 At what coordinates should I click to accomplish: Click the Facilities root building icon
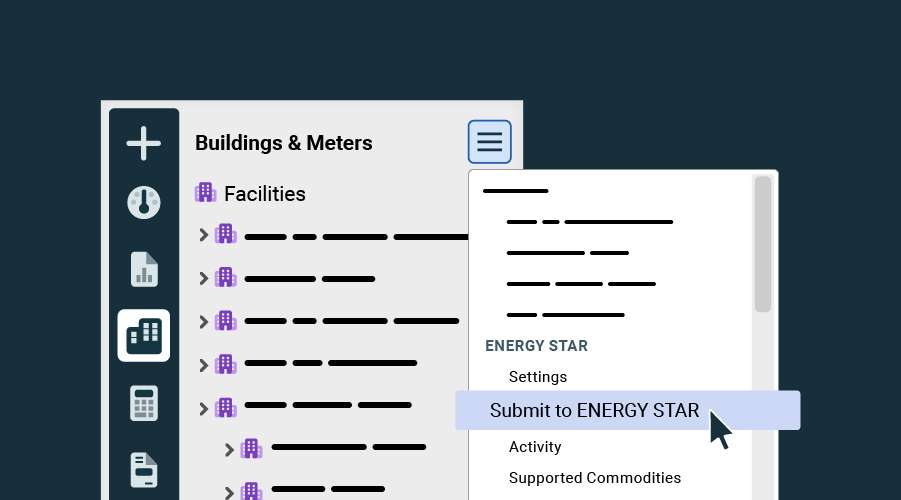coord(205,193)
